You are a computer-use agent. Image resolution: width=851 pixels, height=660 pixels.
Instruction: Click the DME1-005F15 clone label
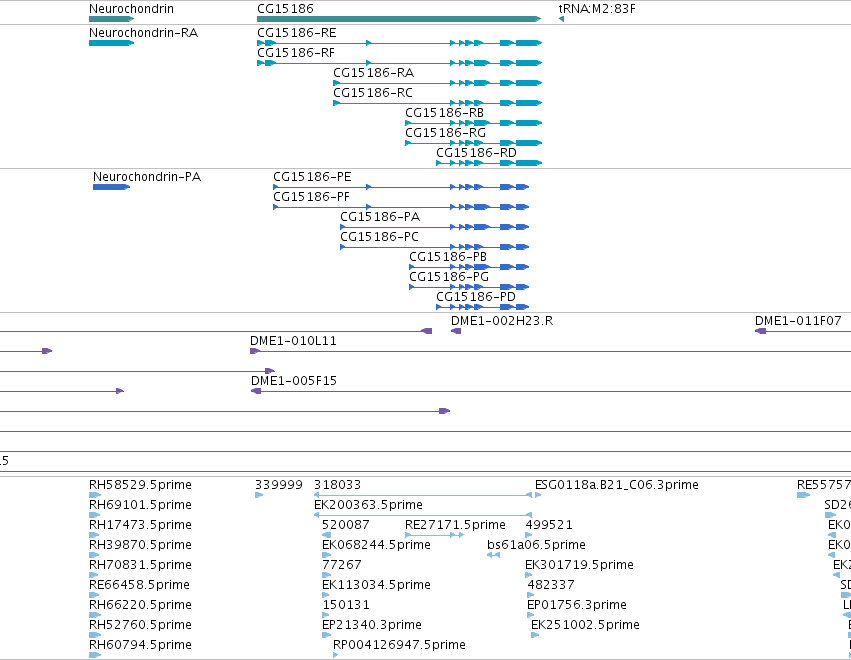pos(294,381)
